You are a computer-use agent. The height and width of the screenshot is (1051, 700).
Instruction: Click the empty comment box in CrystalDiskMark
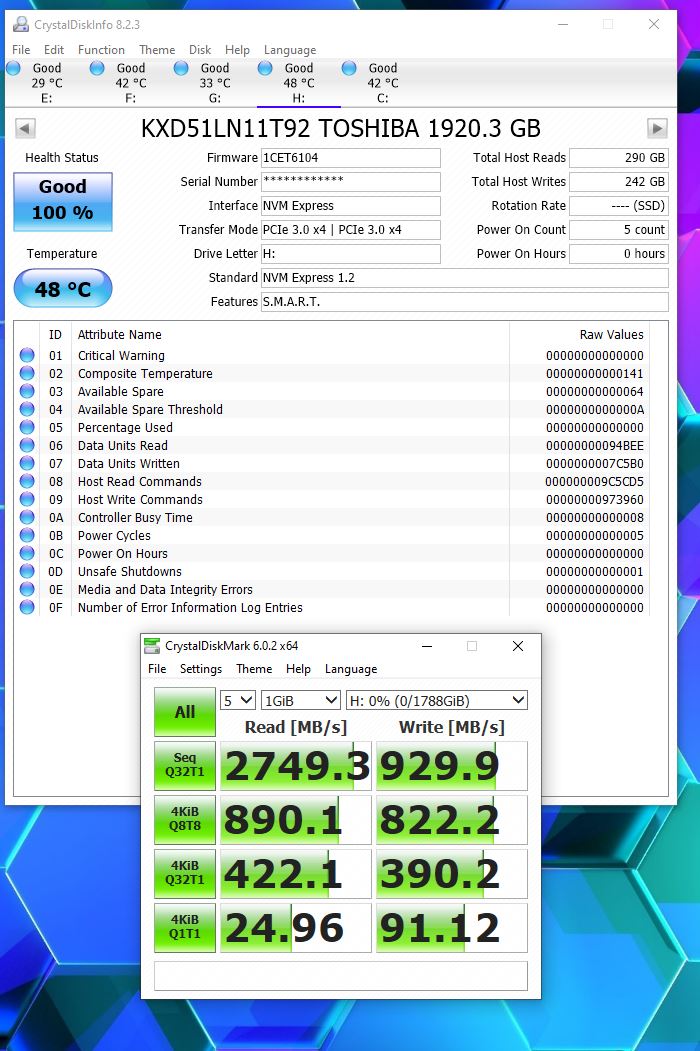(341, 976)
